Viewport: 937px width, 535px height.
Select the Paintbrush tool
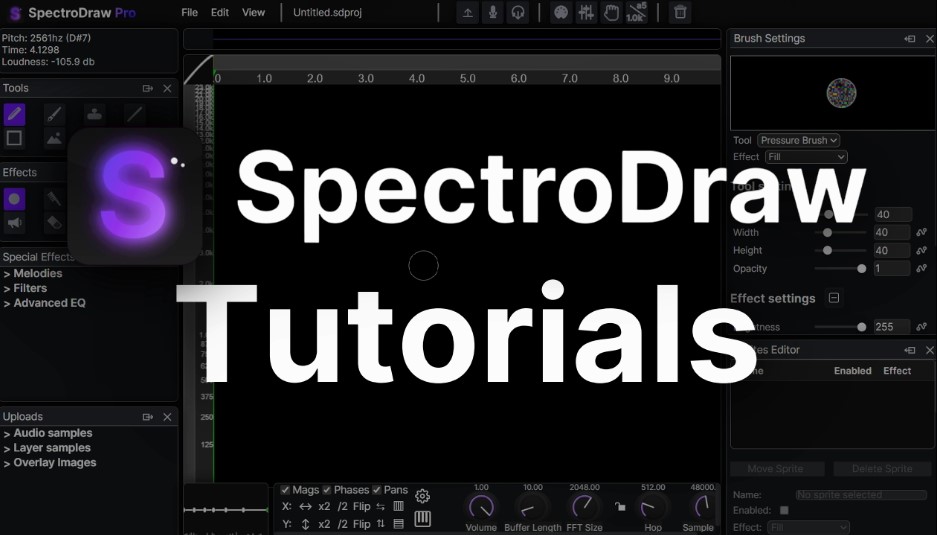click(54, 114)
